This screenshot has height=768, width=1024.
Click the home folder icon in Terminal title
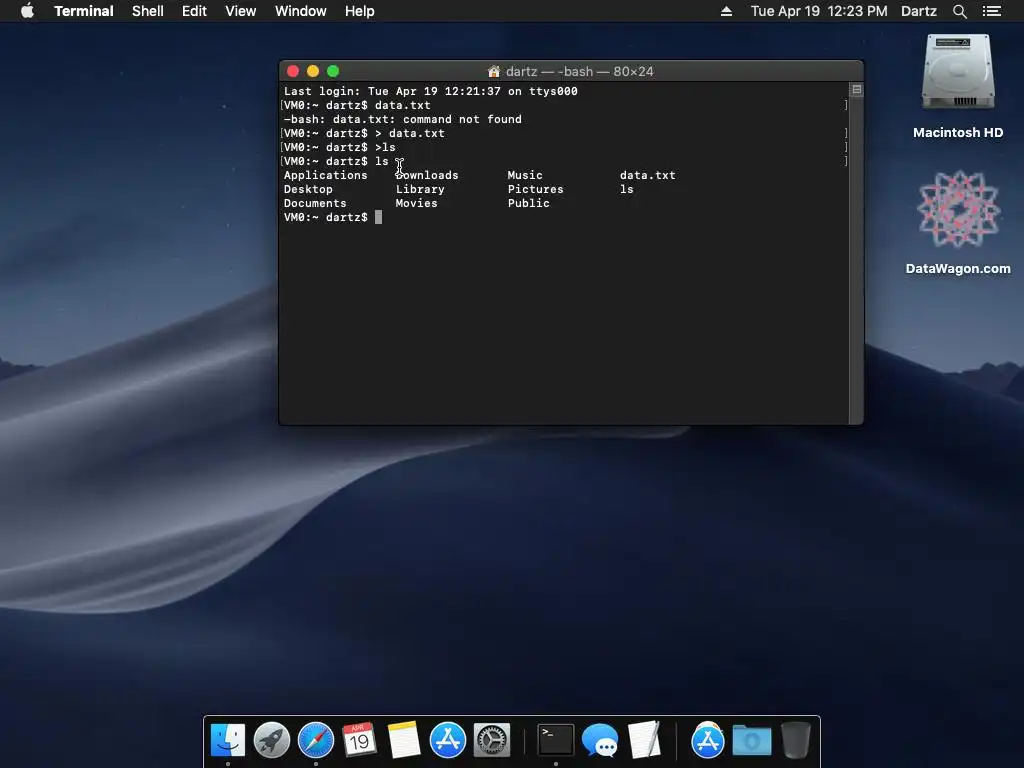click(x=494, y=71)
